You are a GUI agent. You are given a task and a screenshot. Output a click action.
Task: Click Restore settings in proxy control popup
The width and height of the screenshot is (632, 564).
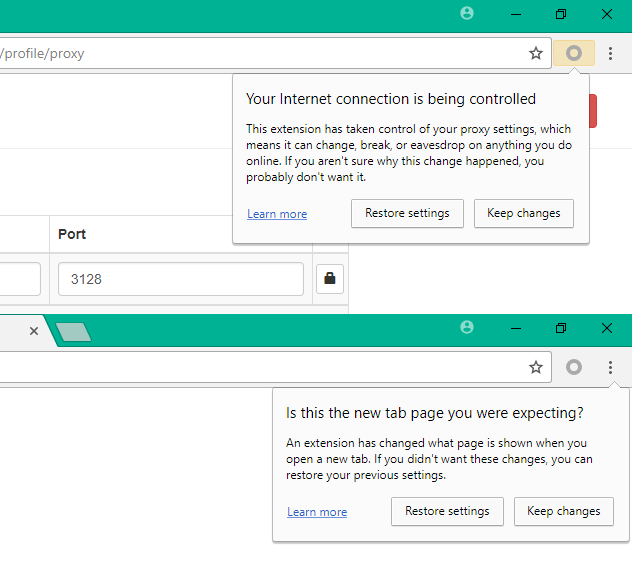pyautogui.click(x=407, y=213)
